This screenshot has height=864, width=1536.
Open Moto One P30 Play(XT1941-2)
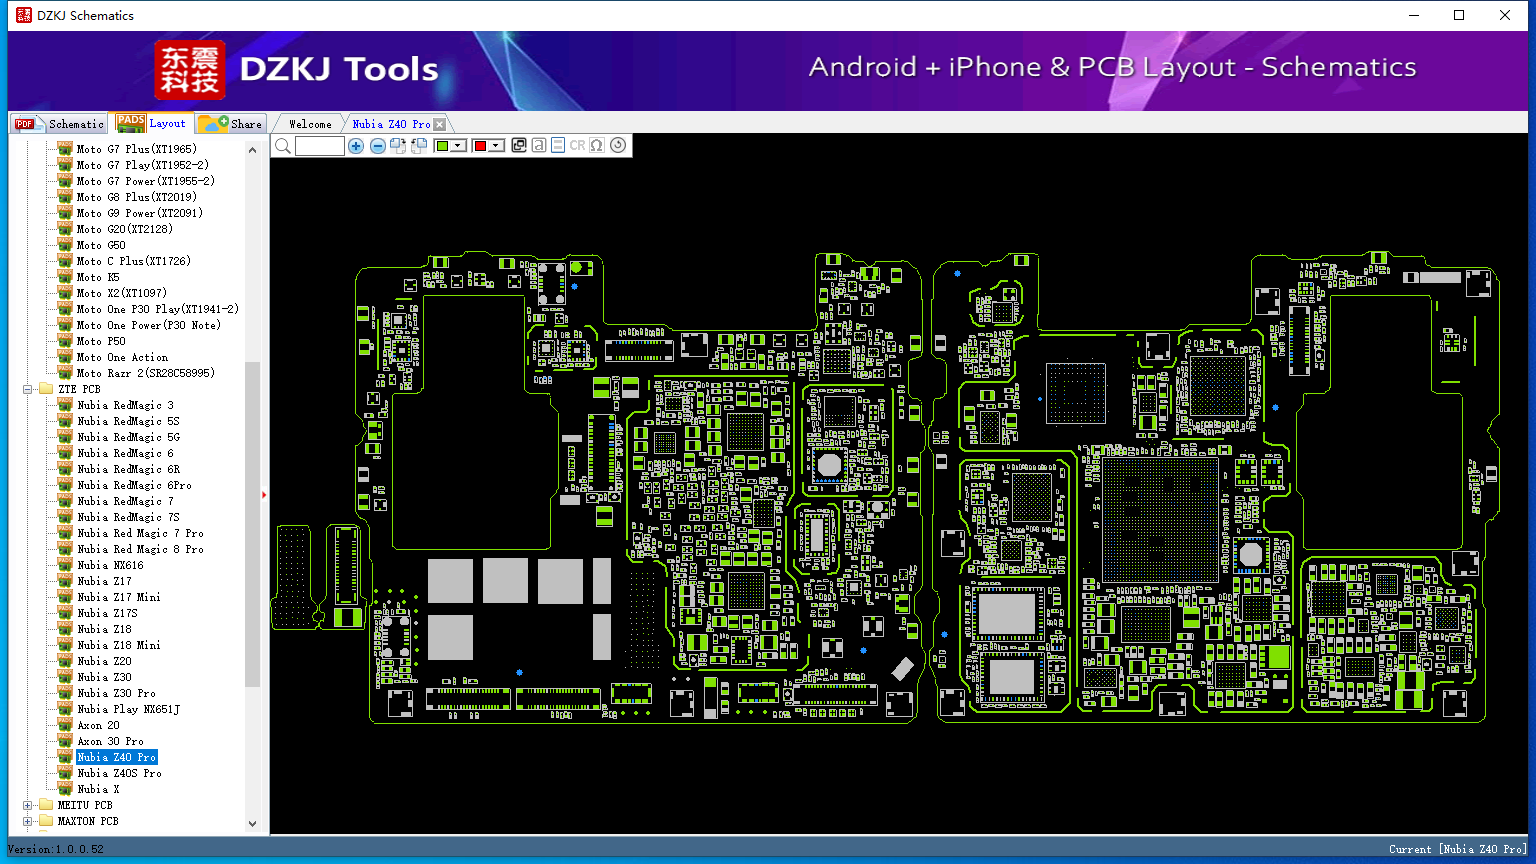(158, 309)
